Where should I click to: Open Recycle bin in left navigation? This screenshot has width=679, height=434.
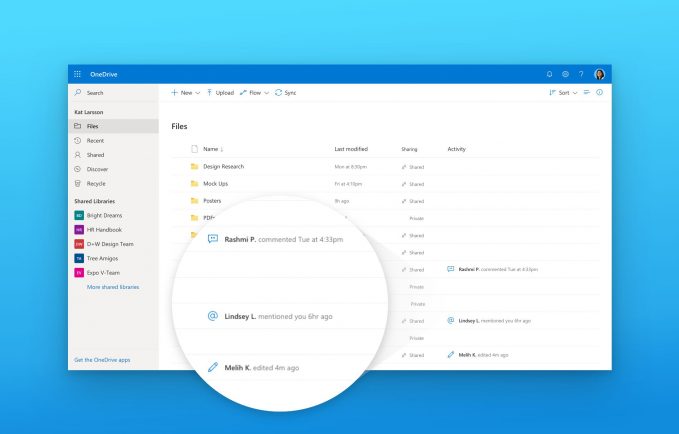click(113, 183)
